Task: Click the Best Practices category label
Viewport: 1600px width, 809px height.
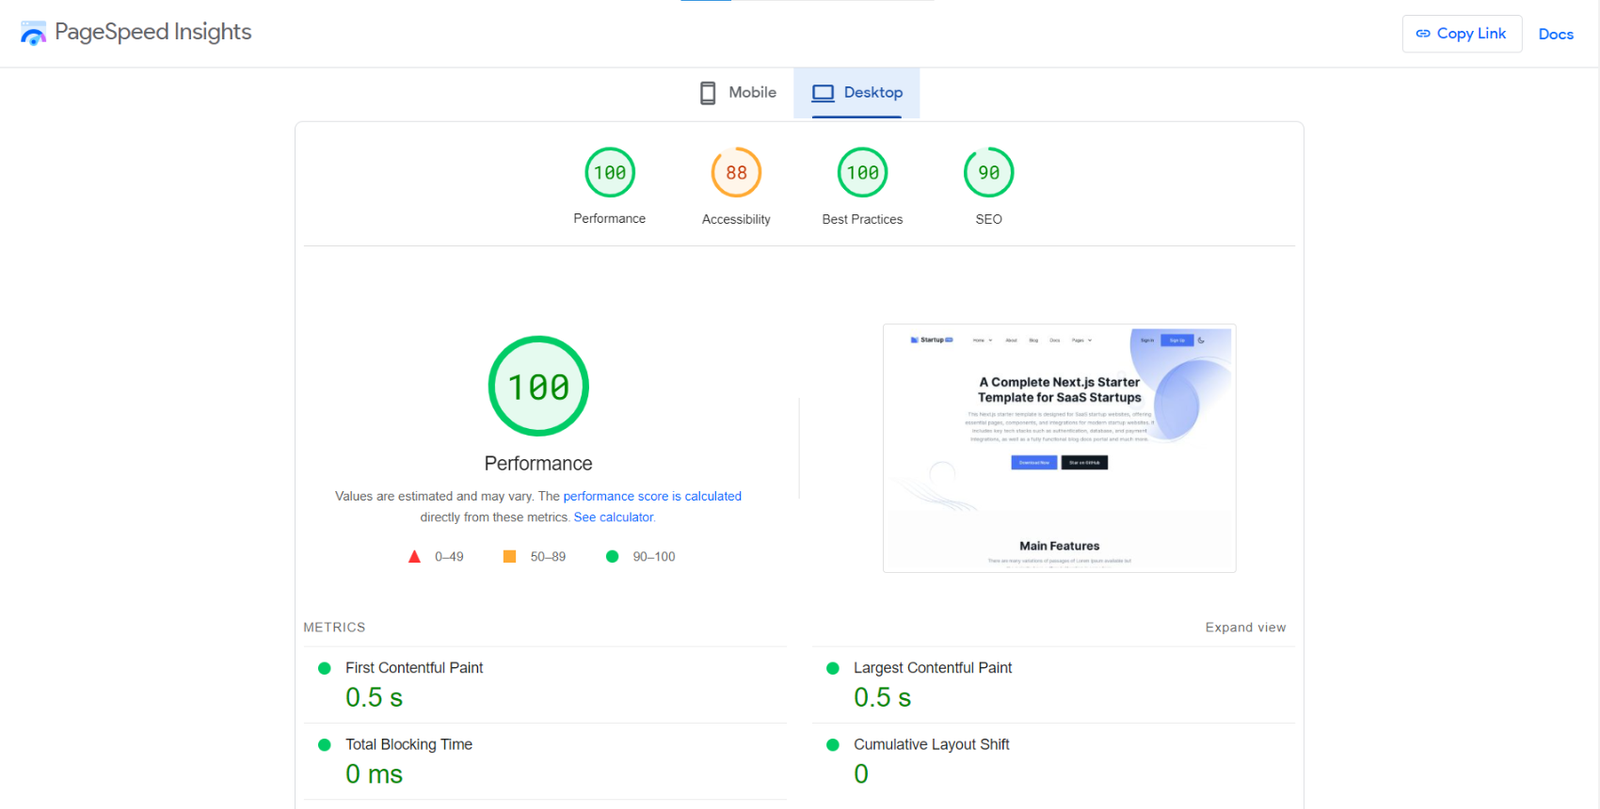Action: tap(863, 219)
